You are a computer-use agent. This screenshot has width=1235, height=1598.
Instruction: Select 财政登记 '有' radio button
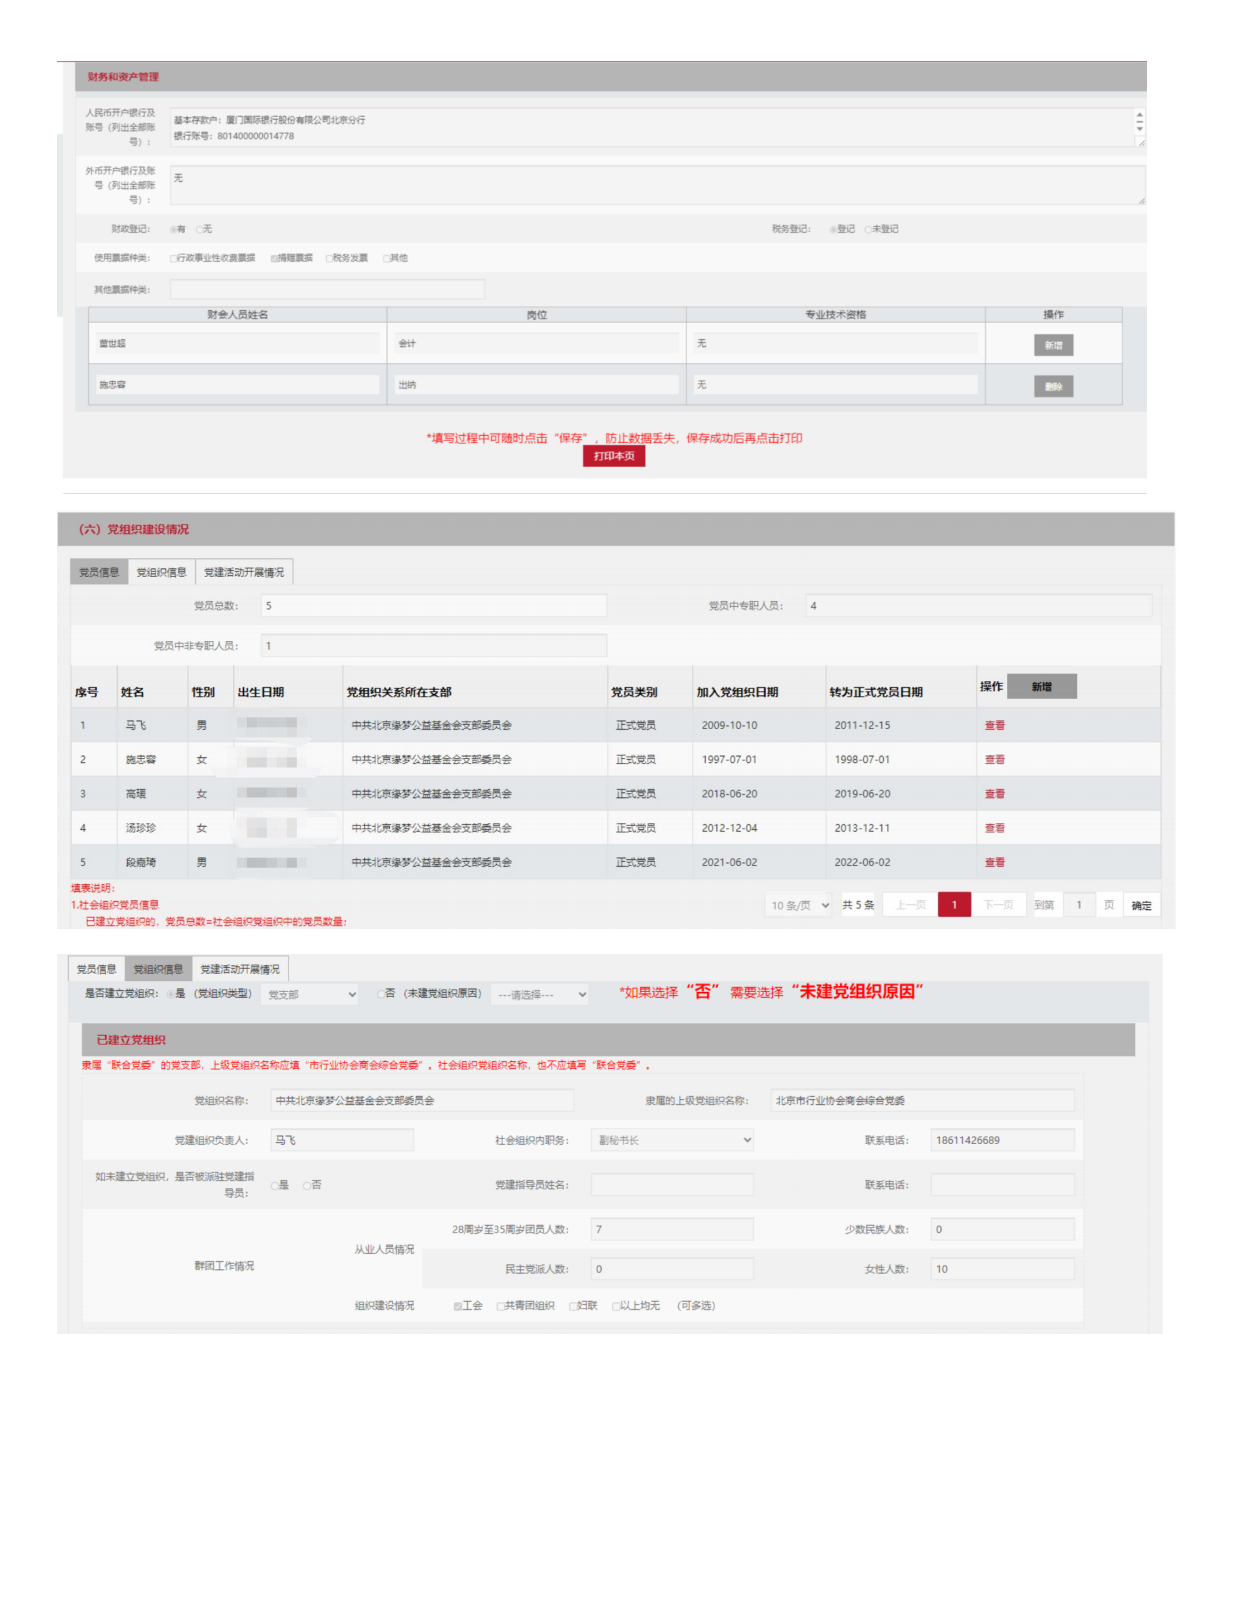[173, 230]
